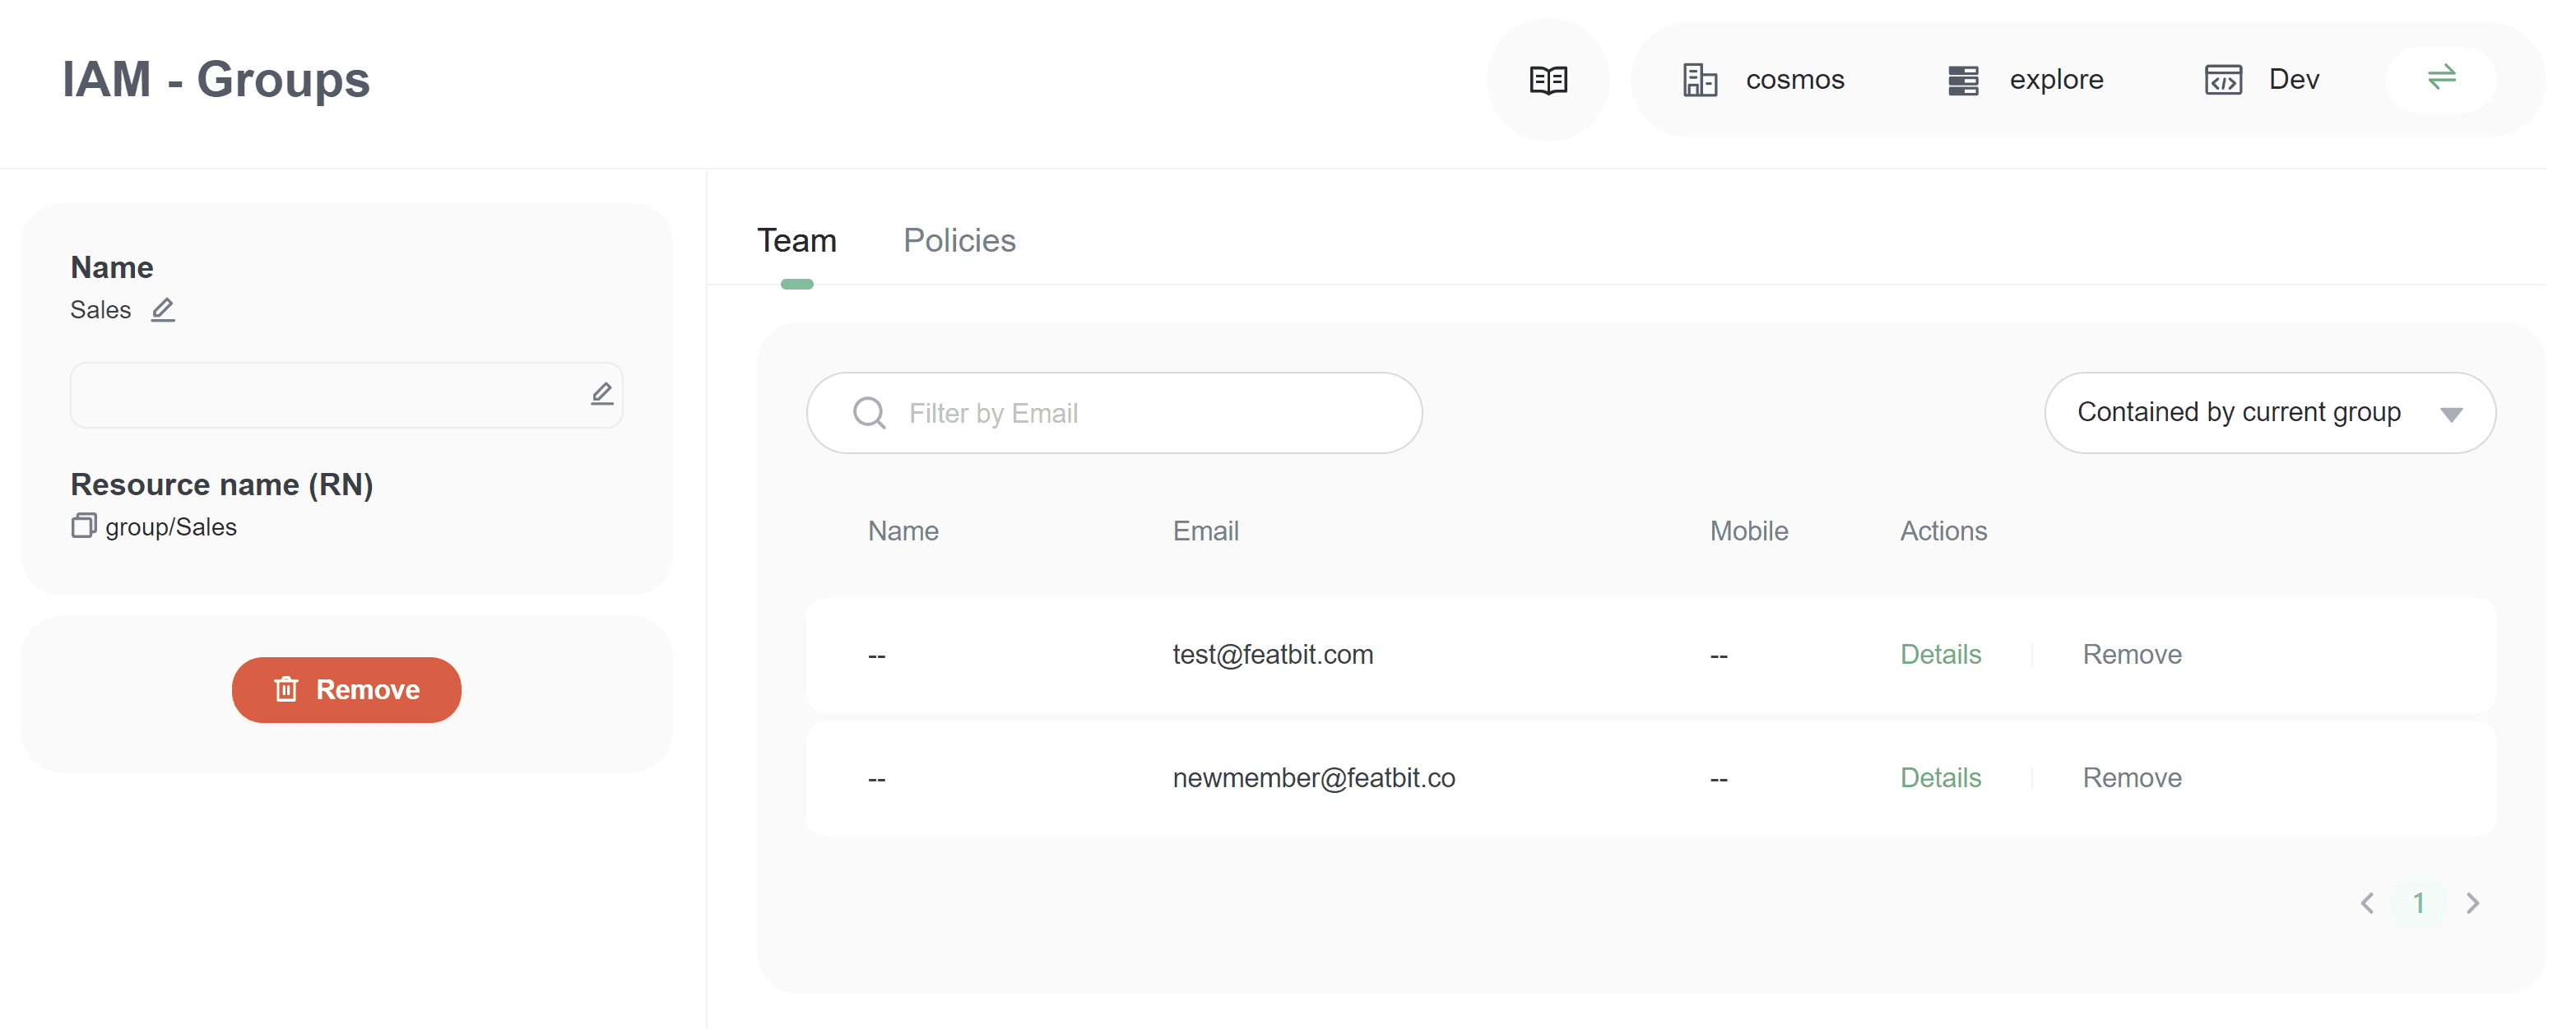This screenshot has height=1029, width=2576.
Task: Select the Team tab
Action: click(x=796, y=241)
